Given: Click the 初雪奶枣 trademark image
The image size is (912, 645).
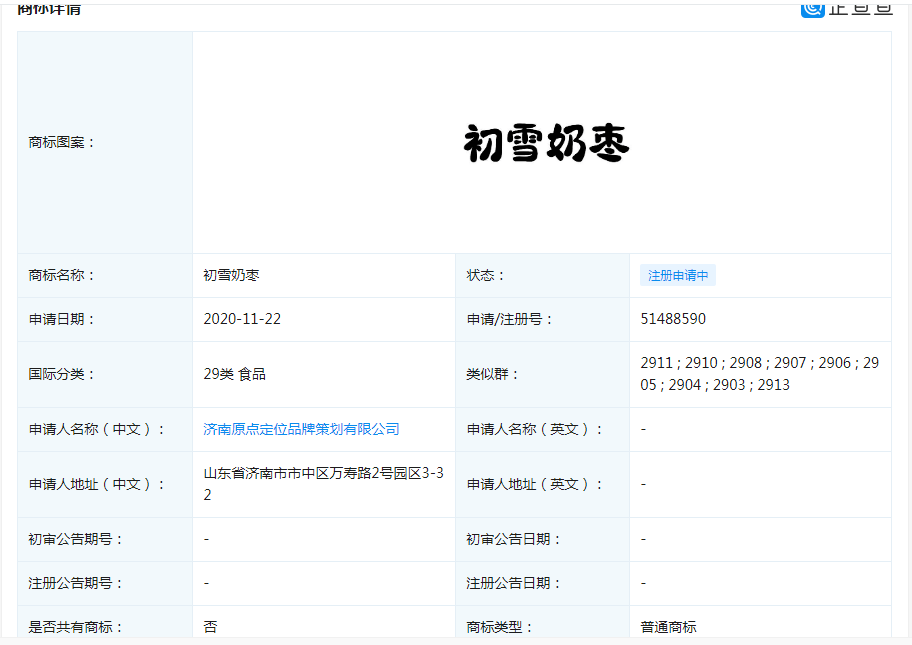Looking at the screenshot, I should pyautogui.click(x=546, y=142).
